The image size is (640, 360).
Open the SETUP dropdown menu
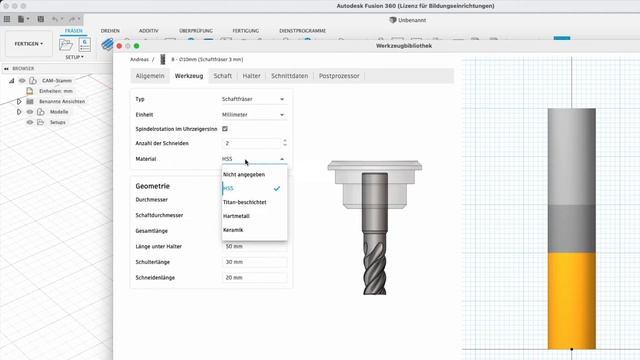[x=74, y=57]
